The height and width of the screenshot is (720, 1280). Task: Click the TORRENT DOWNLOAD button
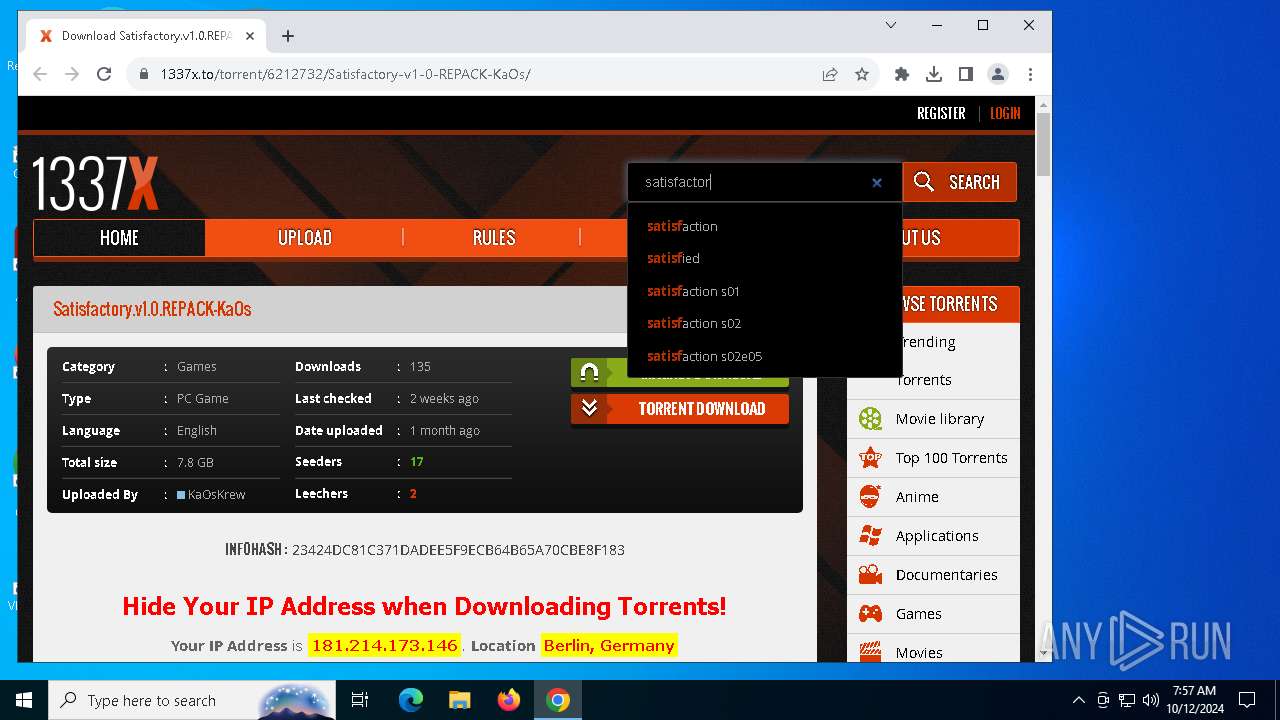[x=680, y=408]
